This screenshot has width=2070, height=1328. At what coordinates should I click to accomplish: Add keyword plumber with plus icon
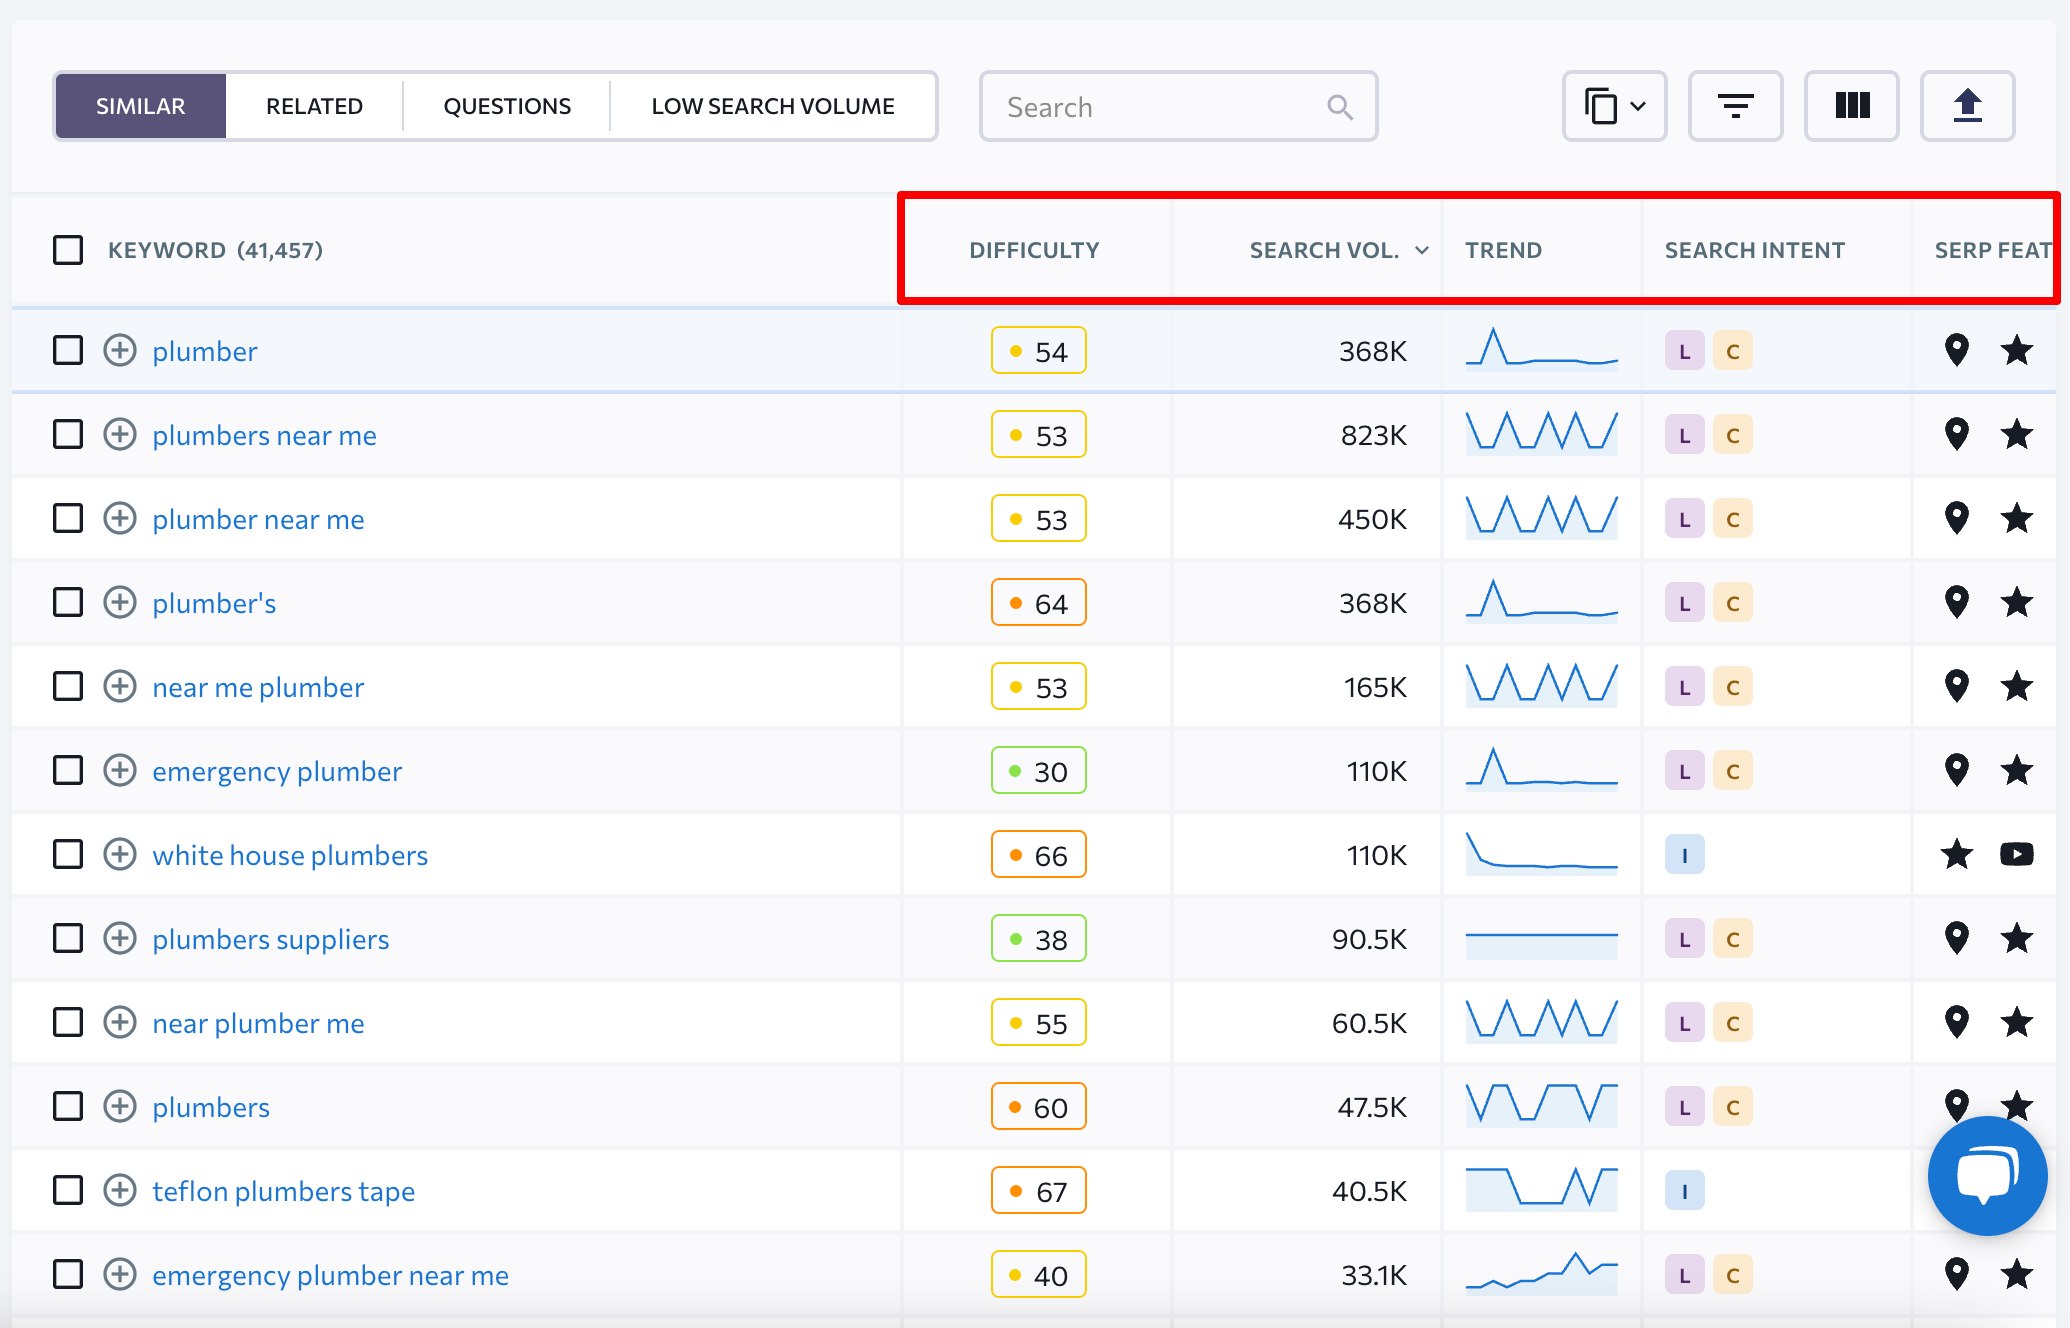120,351
